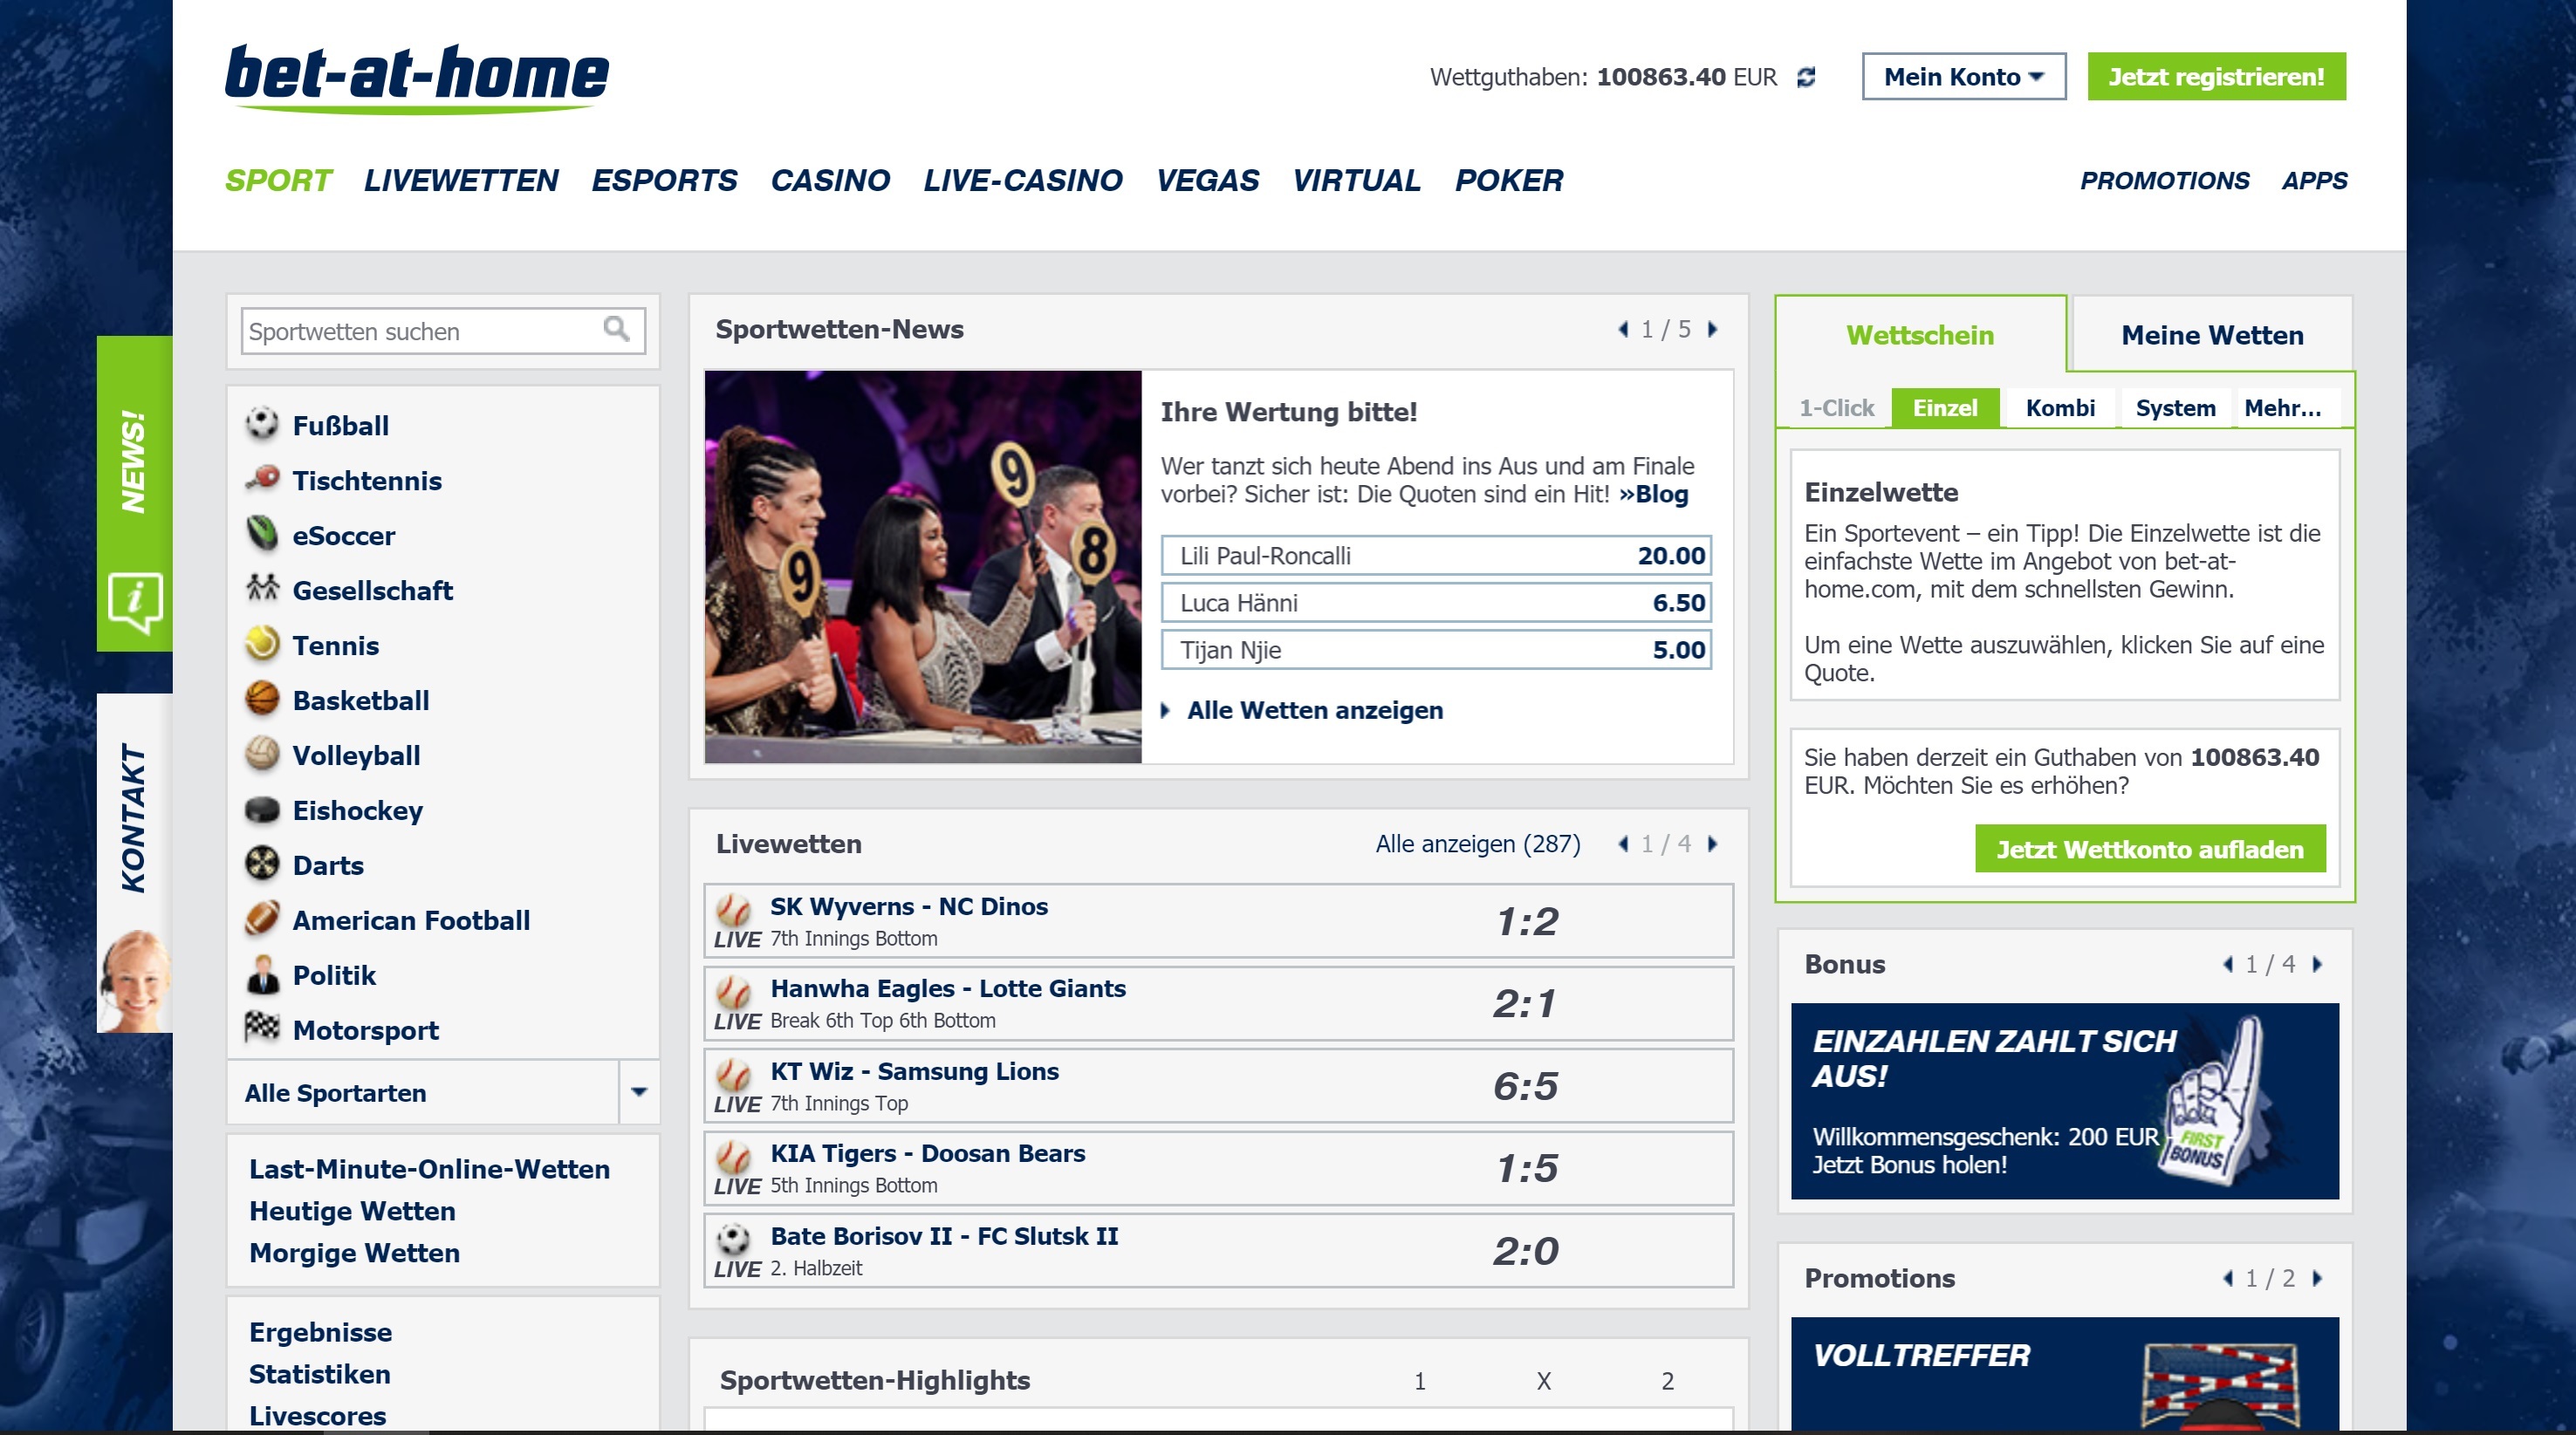This screenshot has height=1435, width=2576.
Task: Advance Sportwetten-News with the next arrow
Action: click(x=1712, y=328)
